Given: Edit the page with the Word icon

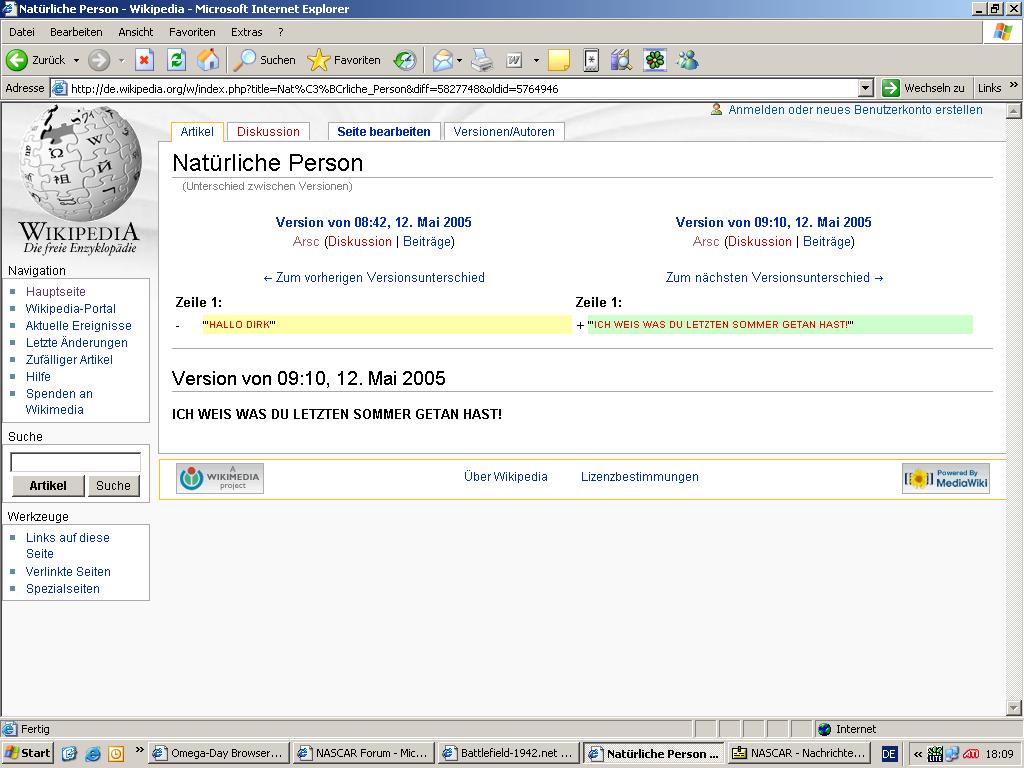Looking at the screenshot, I should pos(515,60).
